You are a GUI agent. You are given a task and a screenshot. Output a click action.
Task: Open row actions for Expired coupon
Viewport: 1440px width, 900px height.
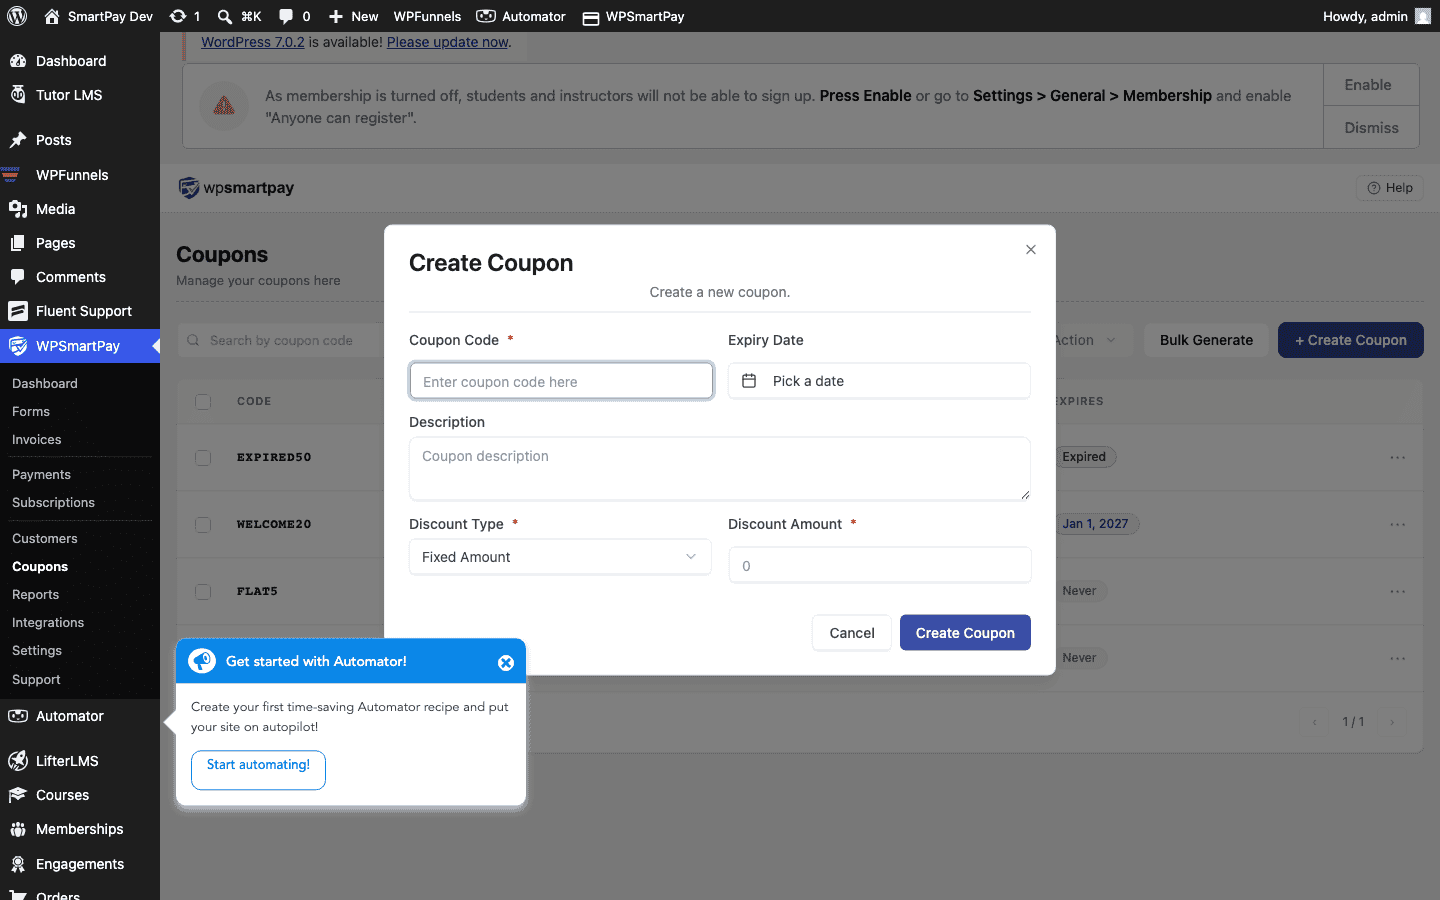tap(1398, 457)
